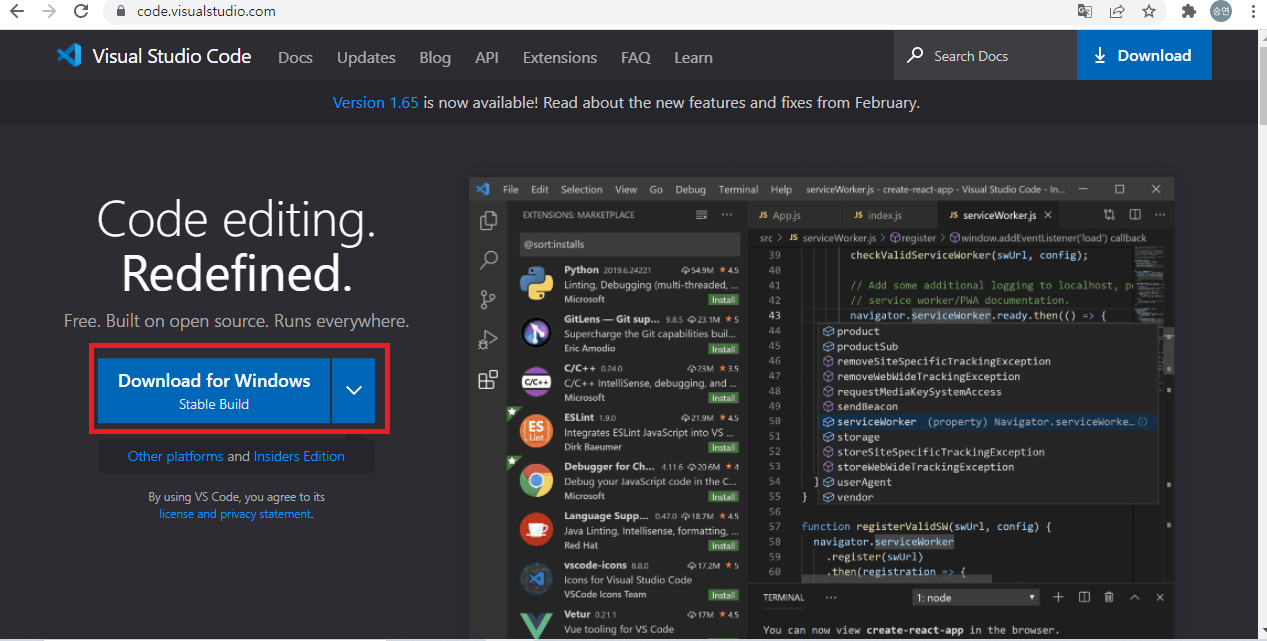Click the filter icon in the Extensions Marketplace header
The image size is (1267, 641).
(x=701, y=215)
